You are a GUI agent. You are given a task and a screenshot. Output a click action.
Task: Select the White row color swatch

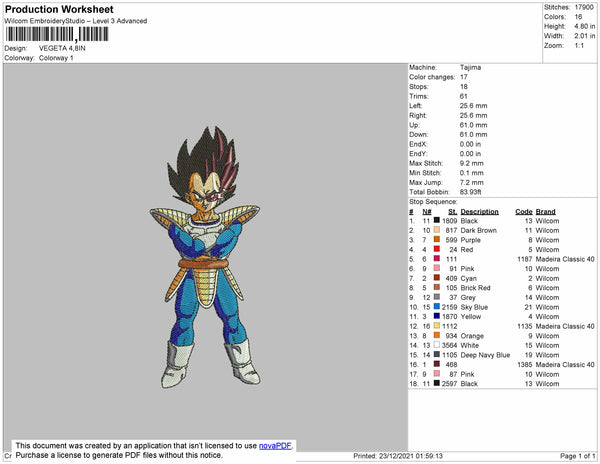click(437, 345)
